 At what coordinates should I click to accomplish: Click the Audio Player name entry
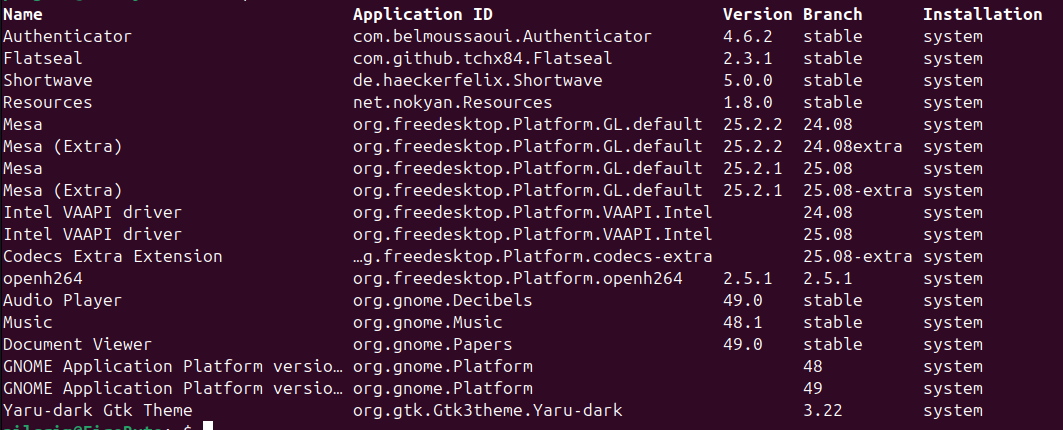[62, 300]
